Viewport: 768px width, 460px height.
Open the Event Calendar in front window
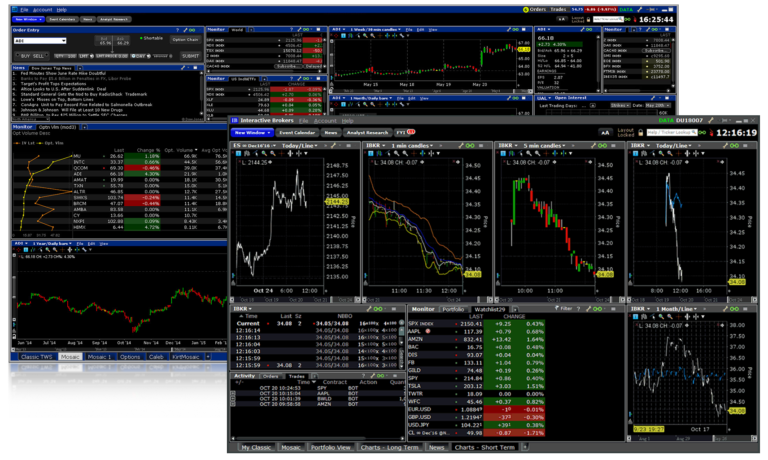[x=297, y=132]
